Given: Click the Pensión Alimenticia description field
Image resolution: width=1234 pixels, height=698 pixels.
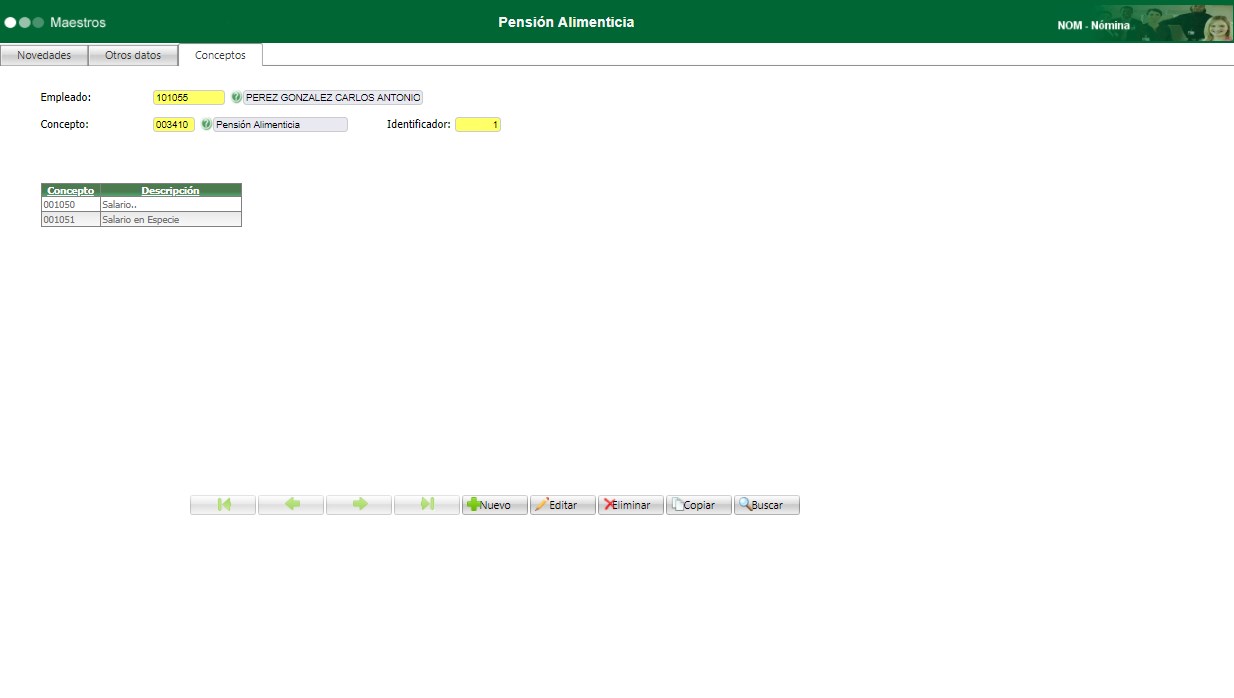Looking at the screenshot, I should [x=281, y=125].
